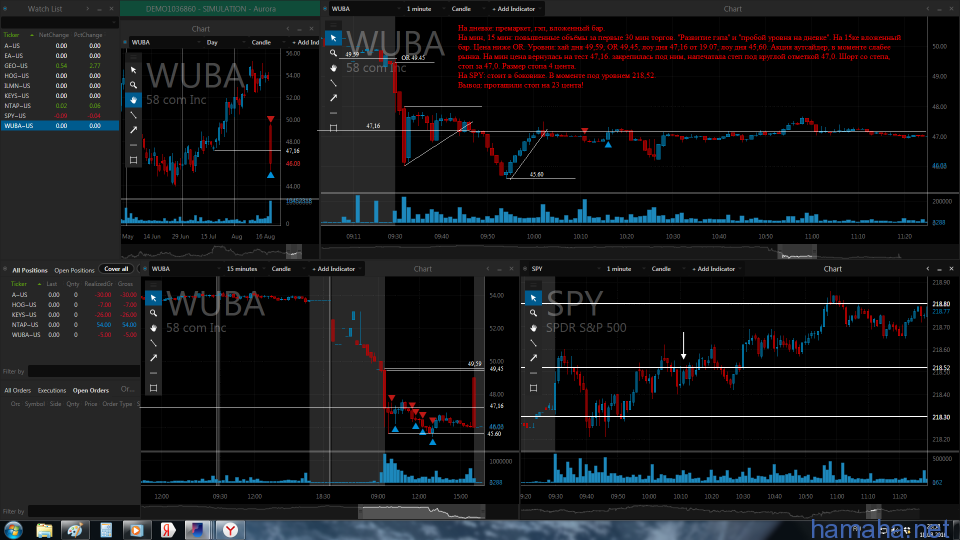Image resolution: width=960 pixels, height=540 pixels.
Task: Open the media player icon in the taskbar
Action: [136, 530]
